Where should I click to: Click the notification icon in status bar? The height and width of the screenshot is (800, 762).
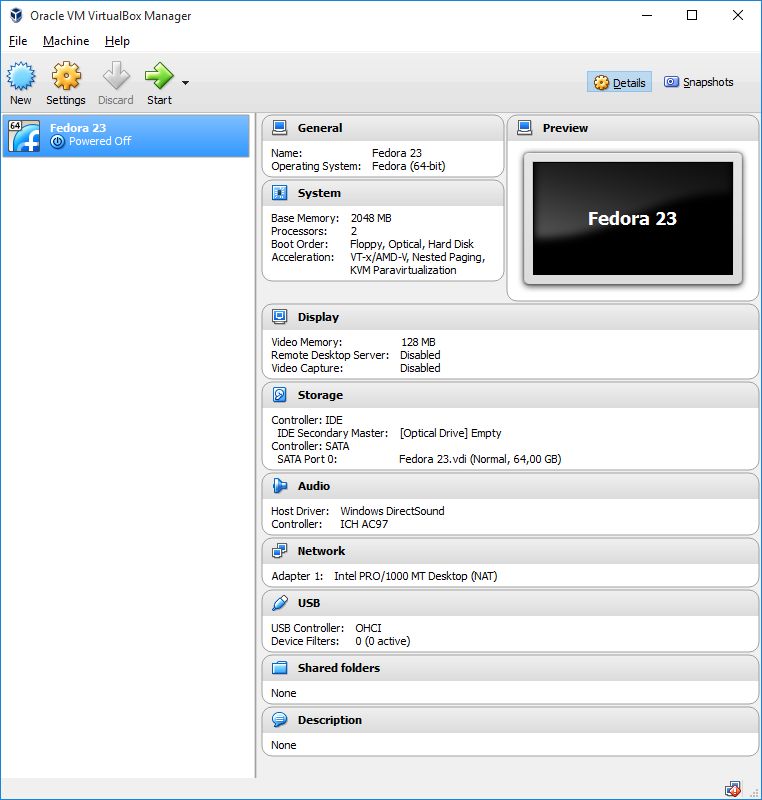click(x=733, y=789)
